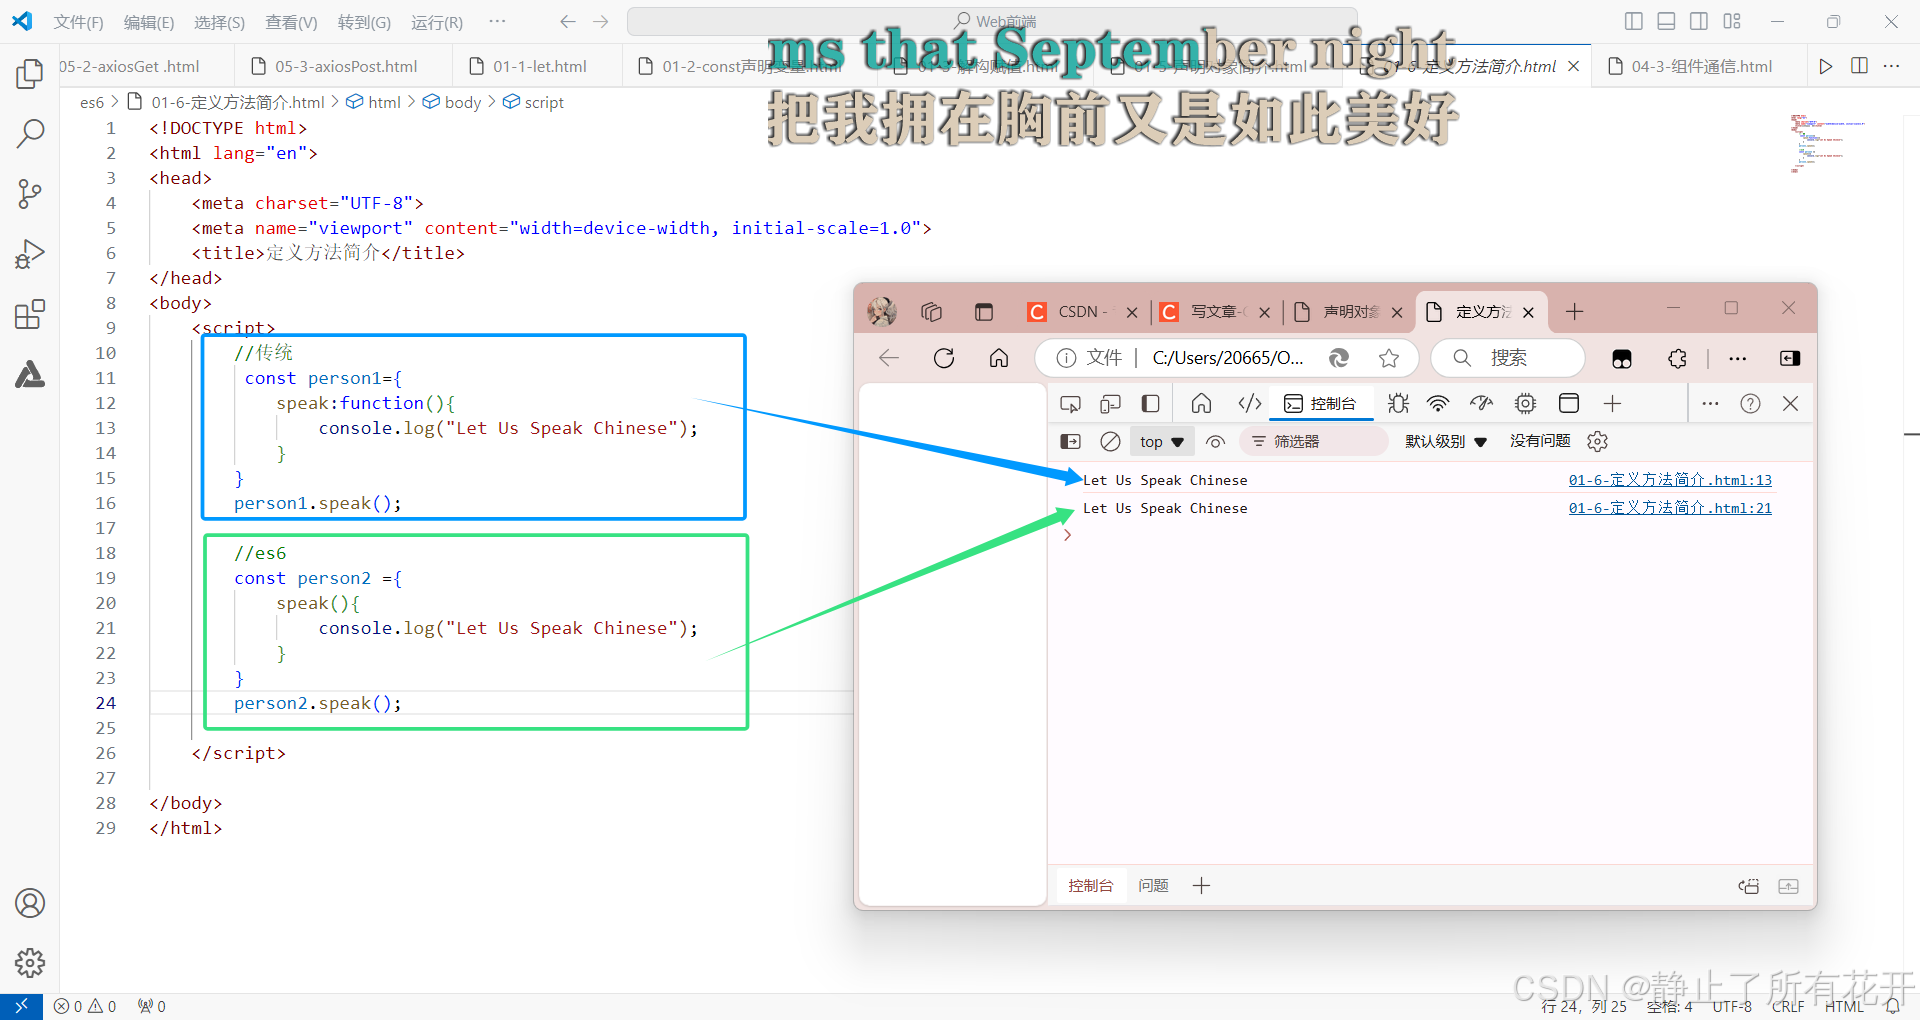This screenshot has height=1020, width=1920.
Task: Toggle live expression eye icon in console
Action: 1215,441
